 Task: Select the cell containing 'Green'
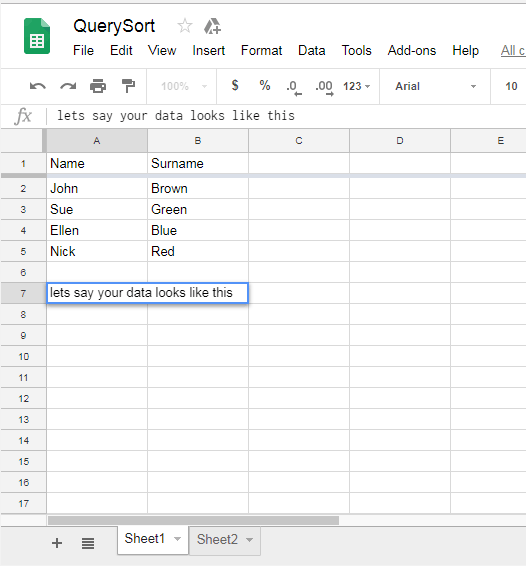click(198, 209)
